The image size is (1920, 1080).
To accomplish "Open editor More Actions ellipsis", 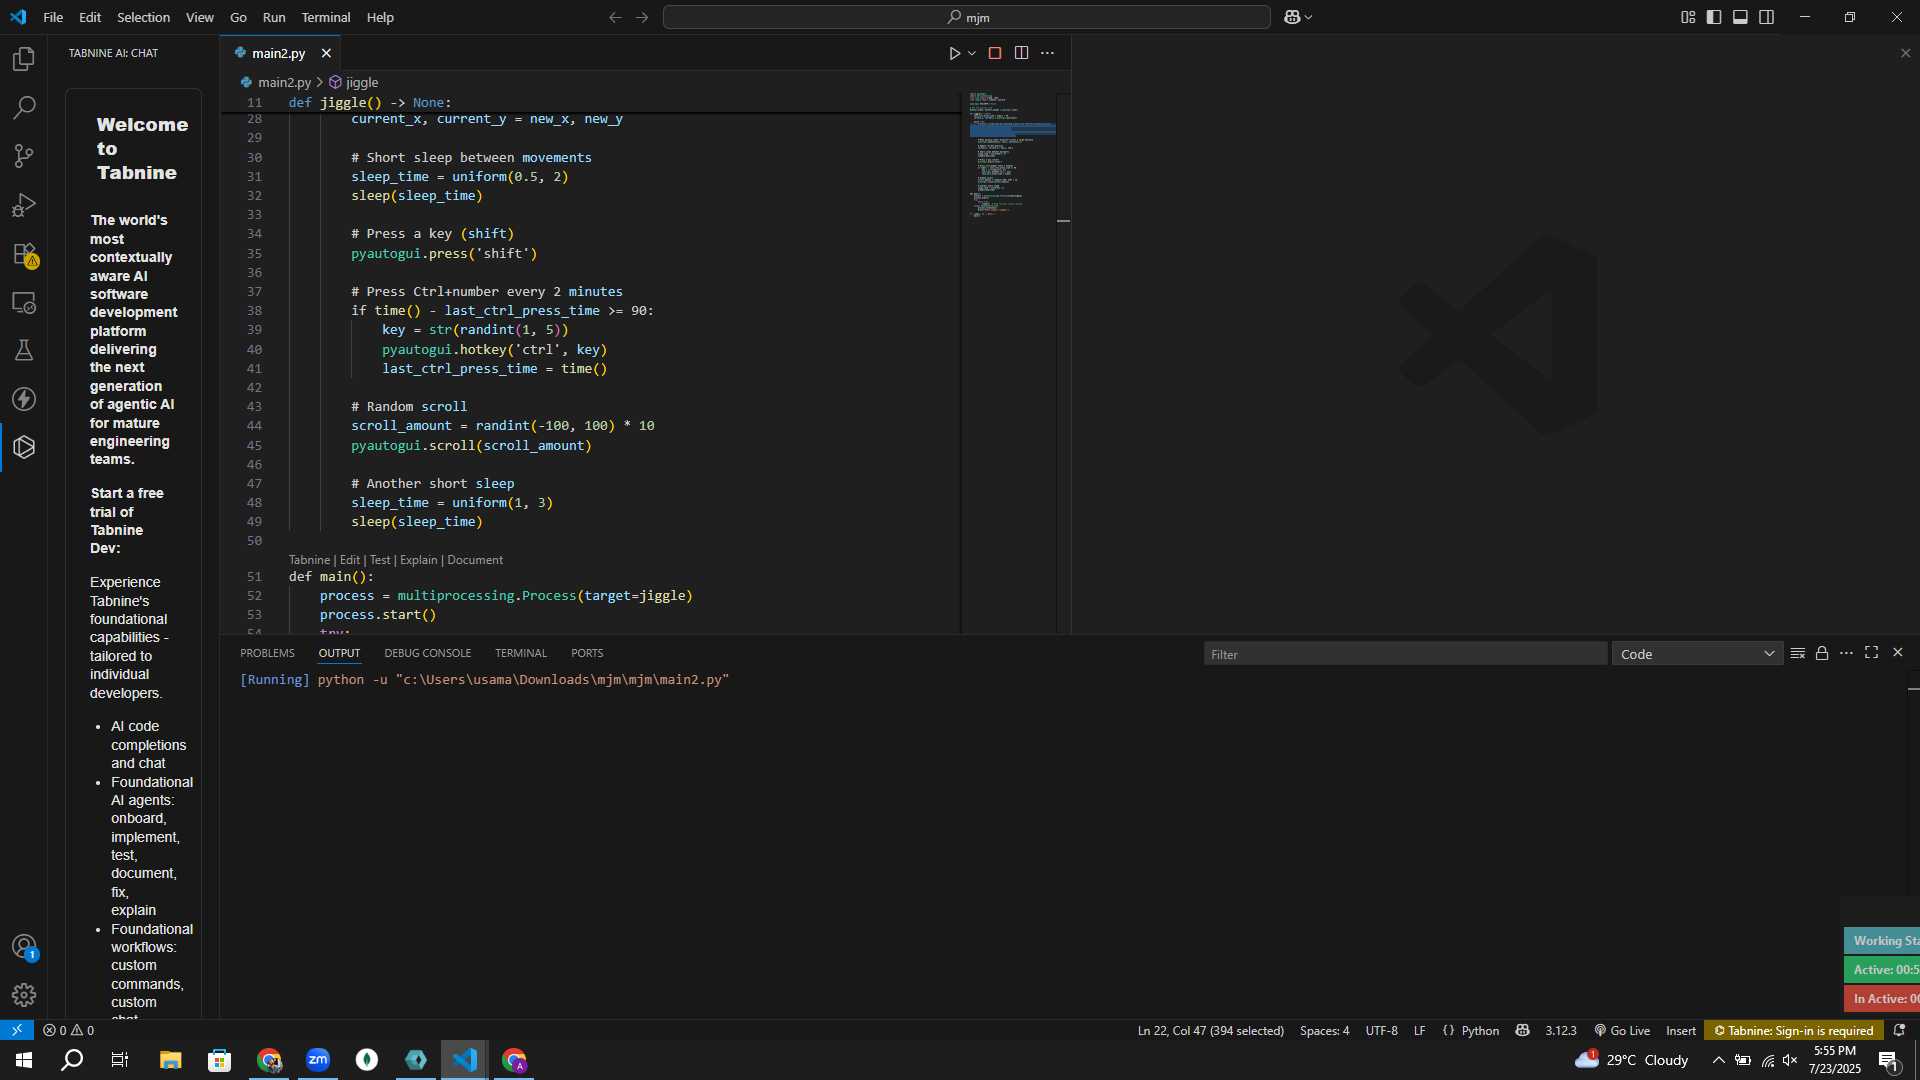I will point(1047,53).
